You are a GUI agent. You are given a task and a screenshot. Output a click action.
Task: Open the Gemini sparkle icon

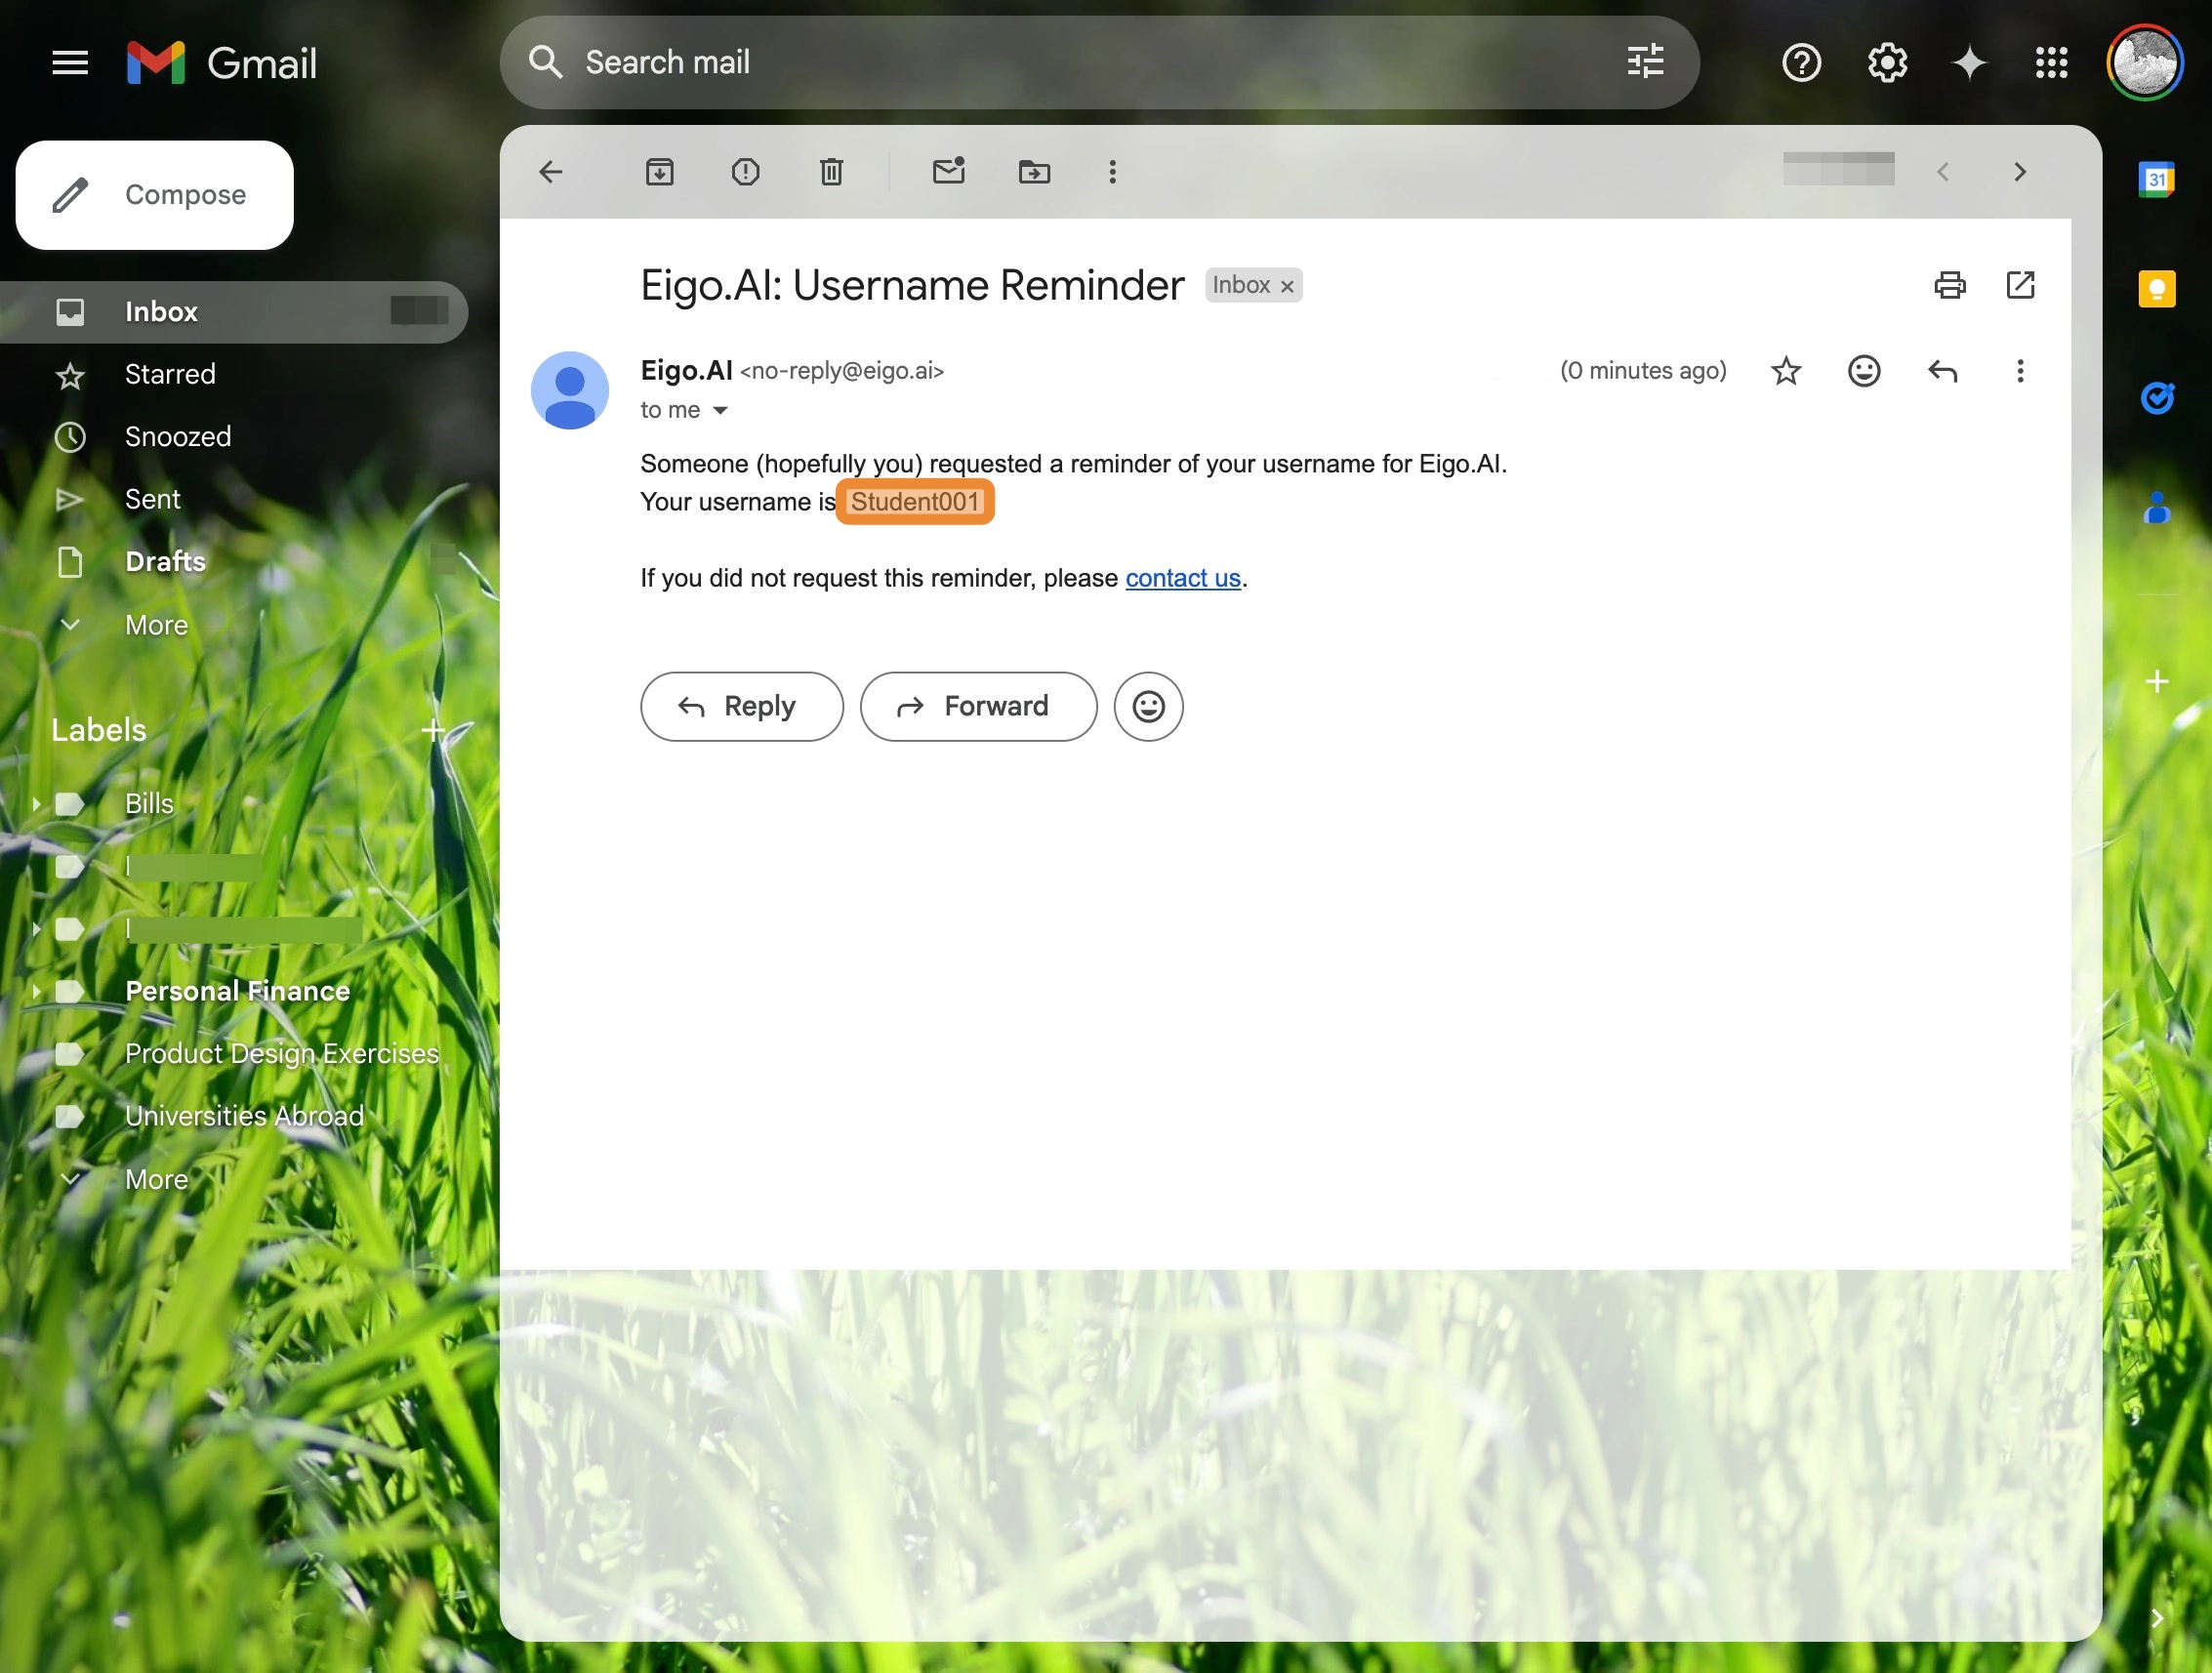1969,63
